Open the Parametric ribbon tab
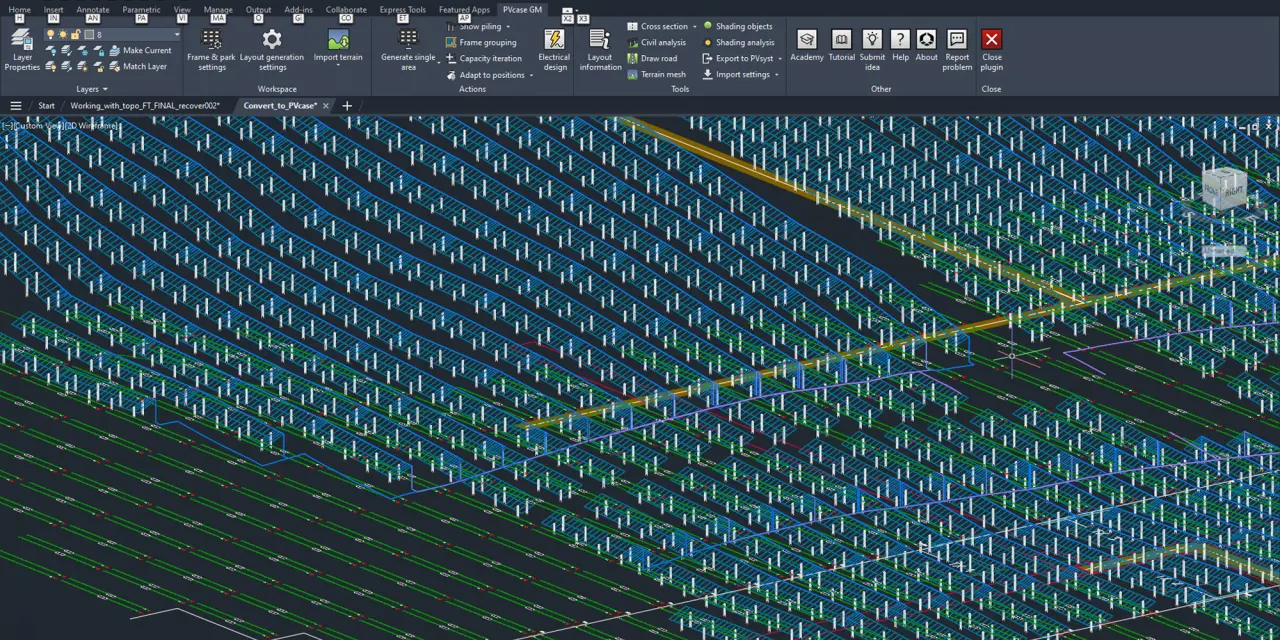 tap(141, 10)
